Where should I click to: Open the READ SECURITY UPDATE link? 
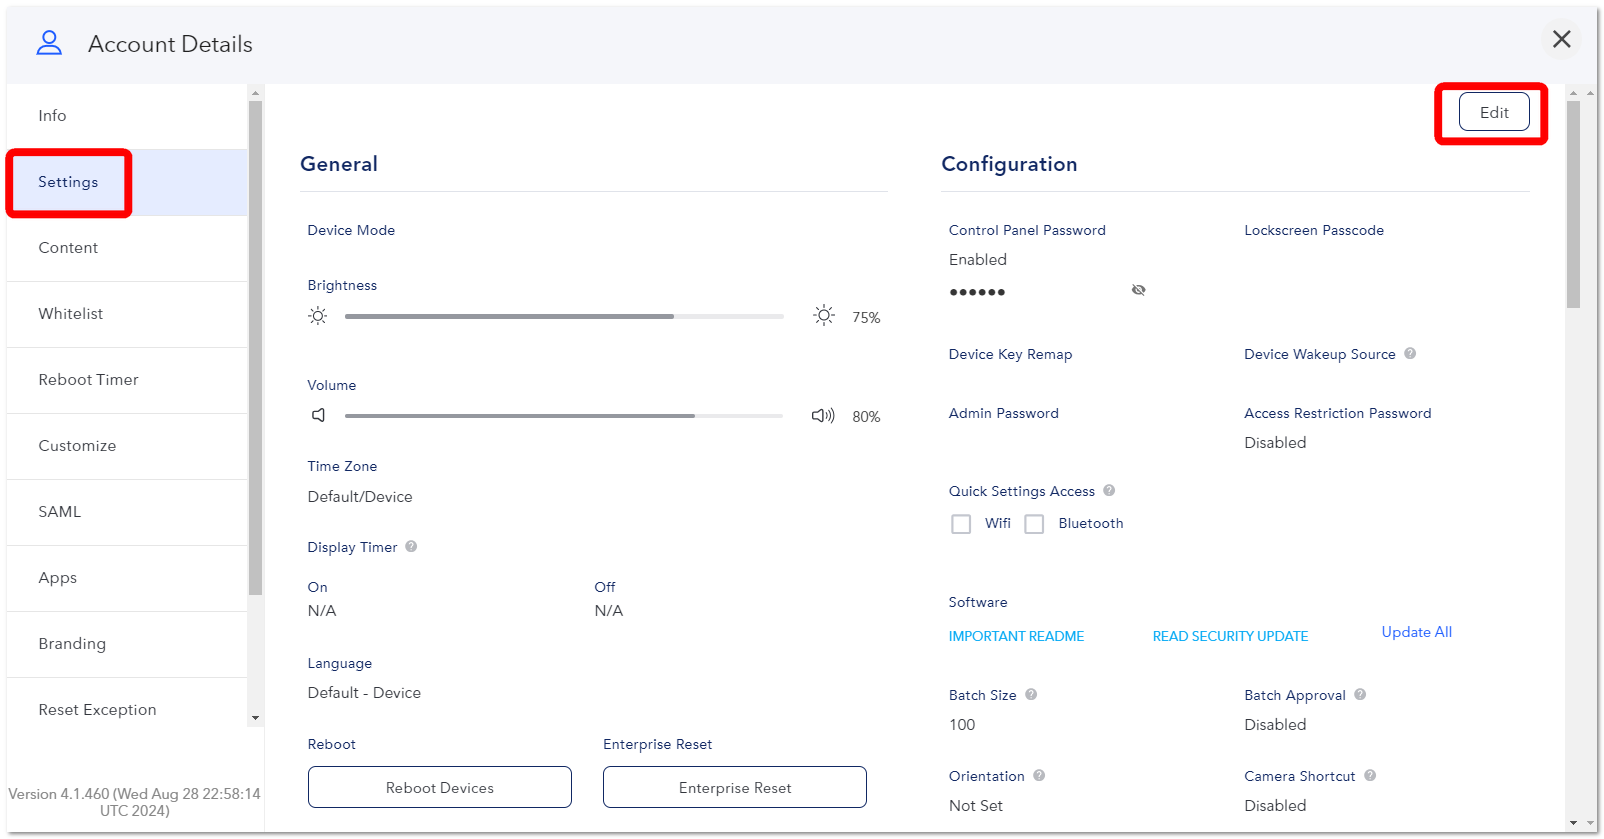tap(1230, 636)
